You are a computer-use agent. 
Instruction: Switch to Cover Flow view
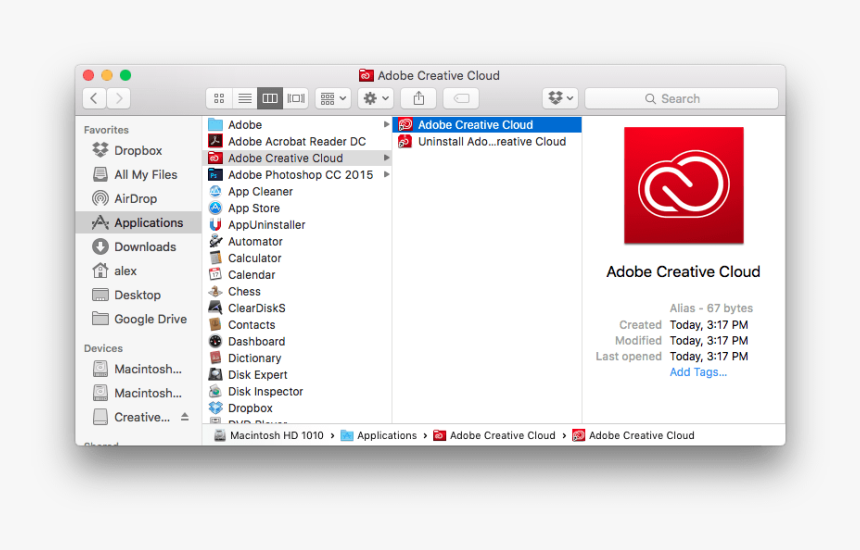coord(296,99)
